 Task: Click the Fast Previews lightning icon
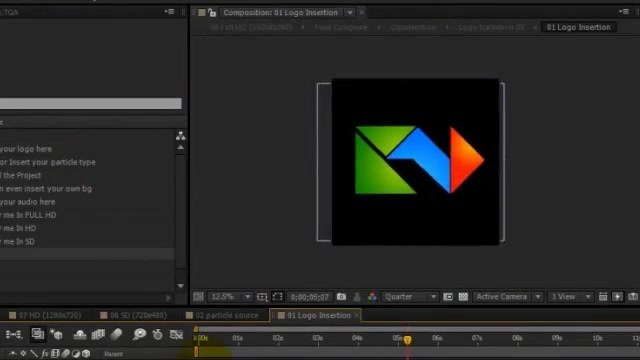point(618,297)
